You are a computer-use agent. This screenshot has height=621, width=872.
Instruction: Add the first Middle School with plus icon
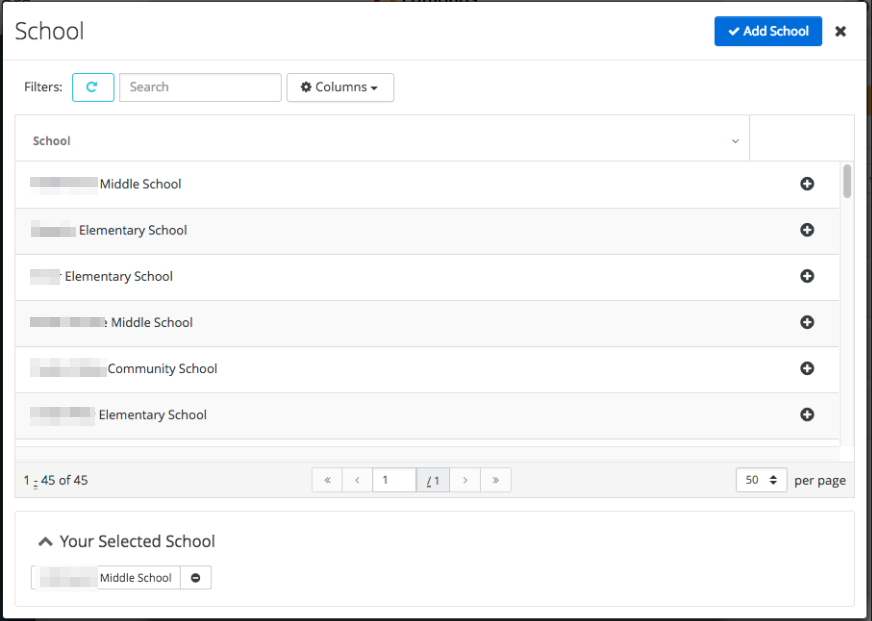click(807, 184)
